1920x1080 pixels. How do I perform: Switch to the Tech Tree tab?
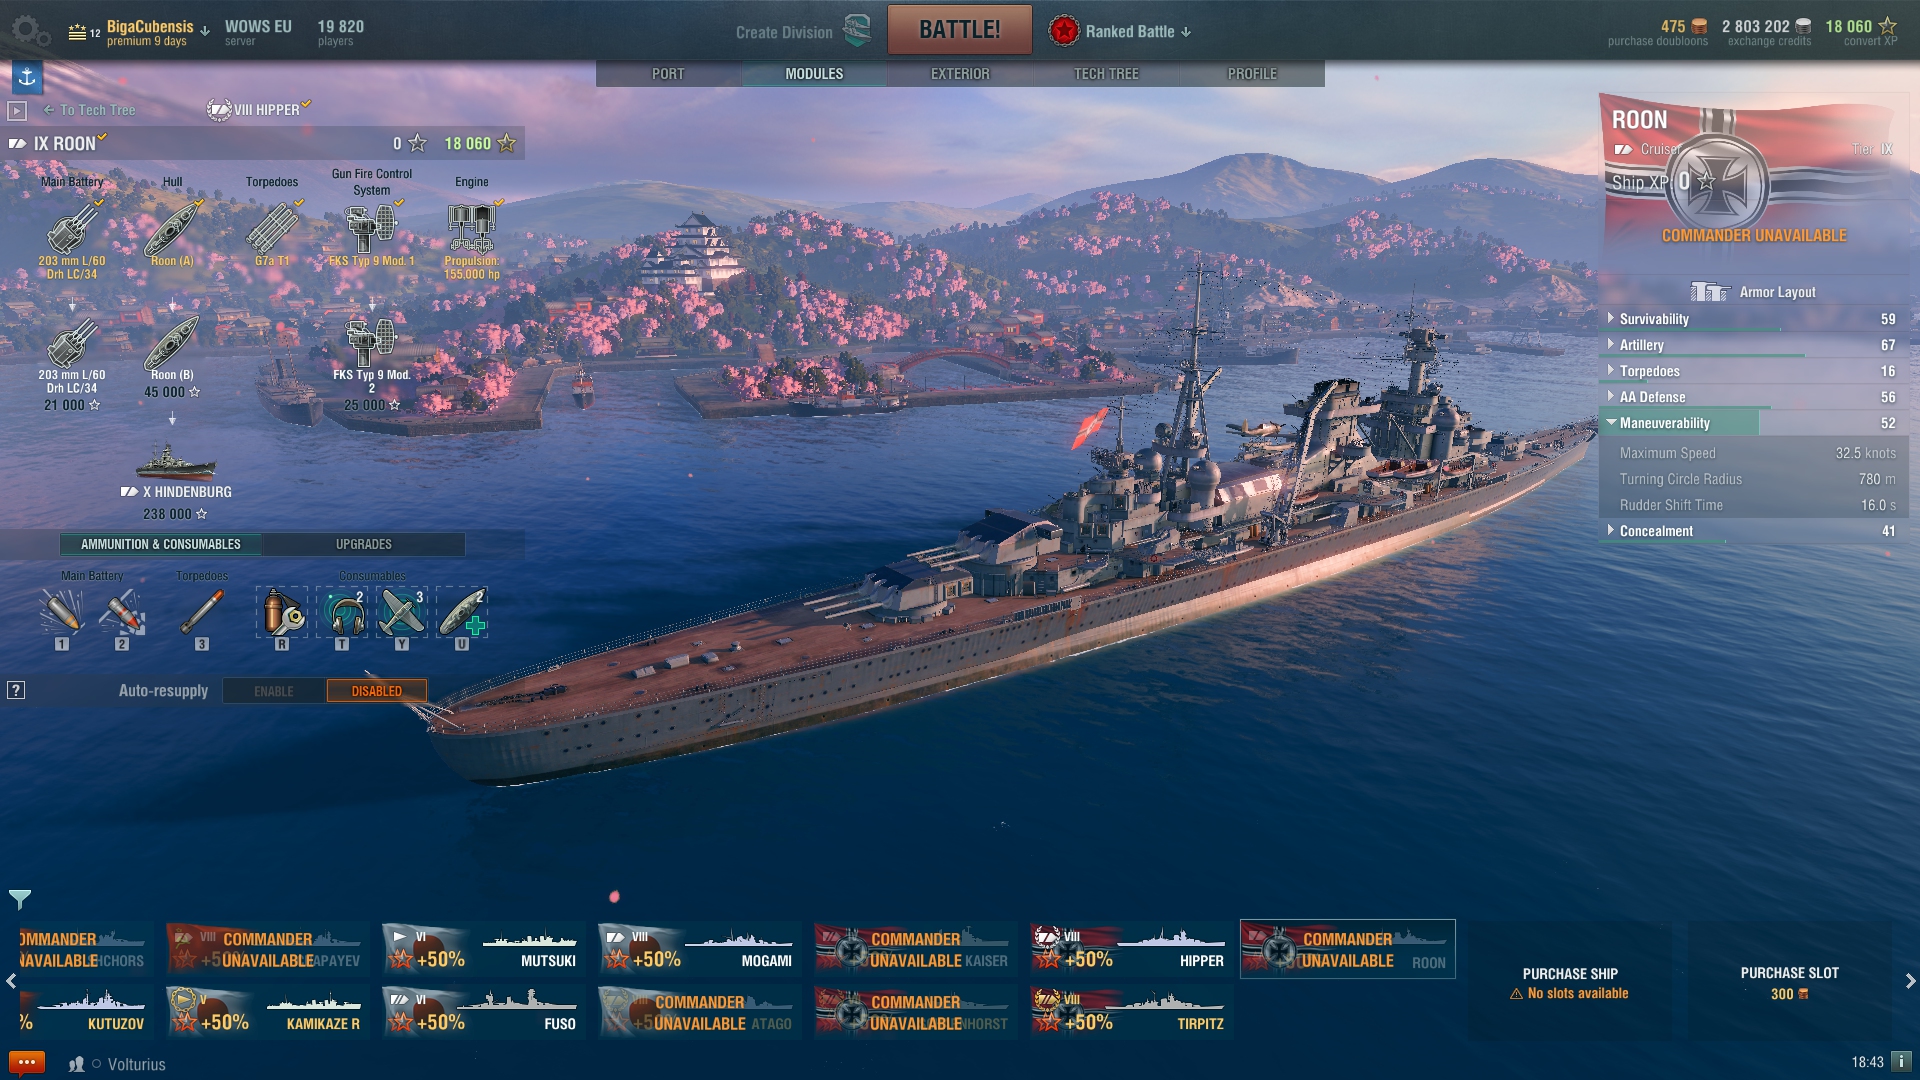click(x=1106, y=74)
